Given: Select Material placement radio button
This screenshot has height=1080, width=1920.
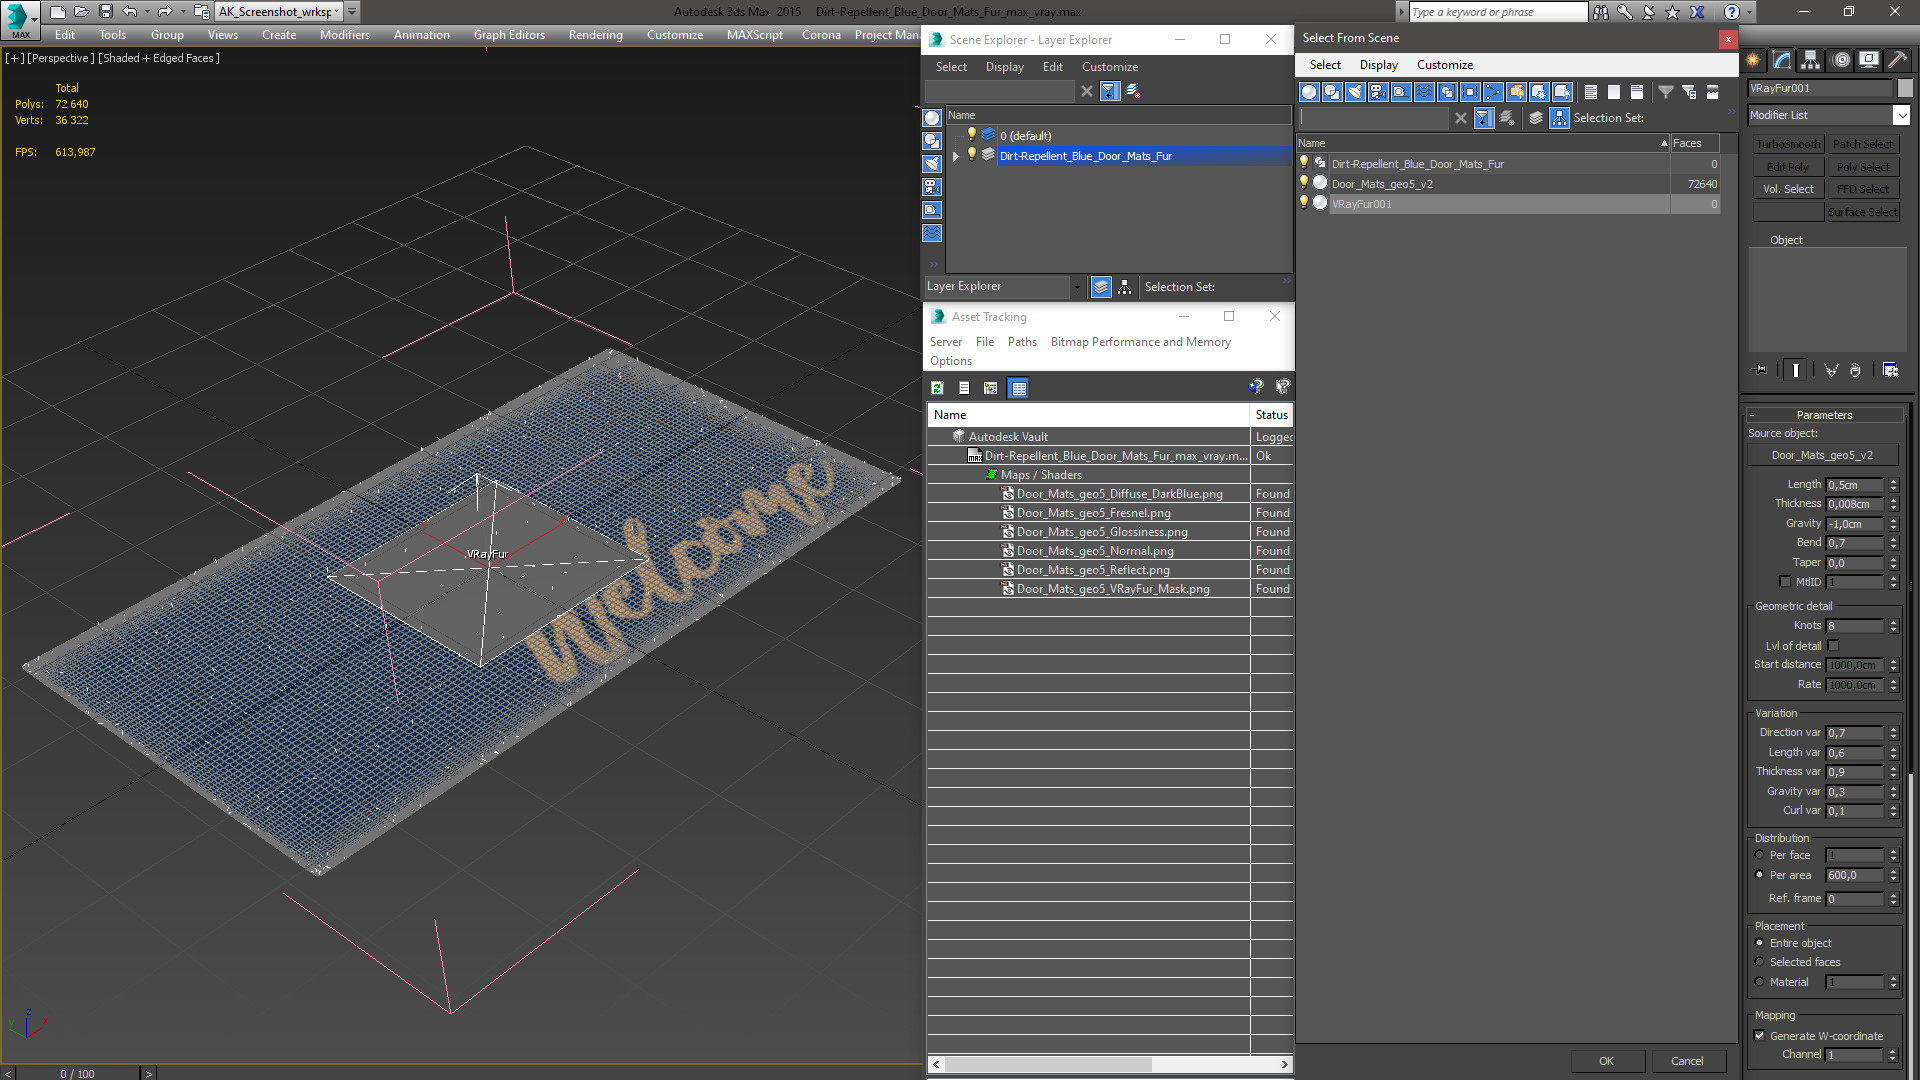Looking at the screenshot, I should point(1760,982).
